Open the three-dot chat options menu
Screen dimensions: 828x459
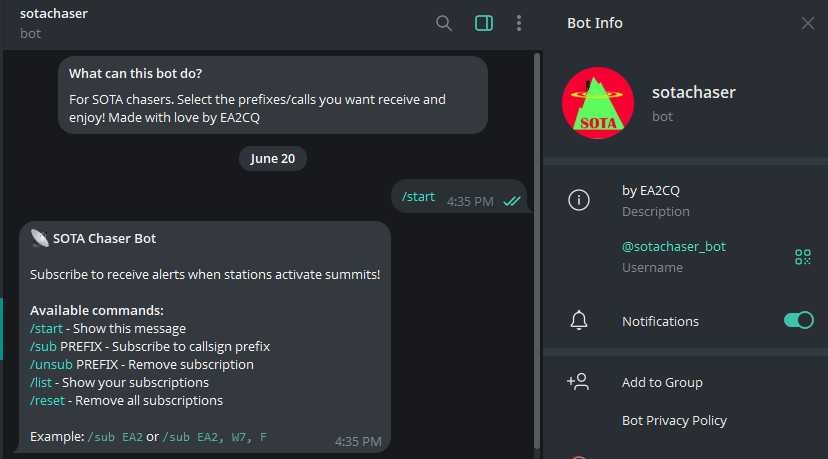click(519, 23)
